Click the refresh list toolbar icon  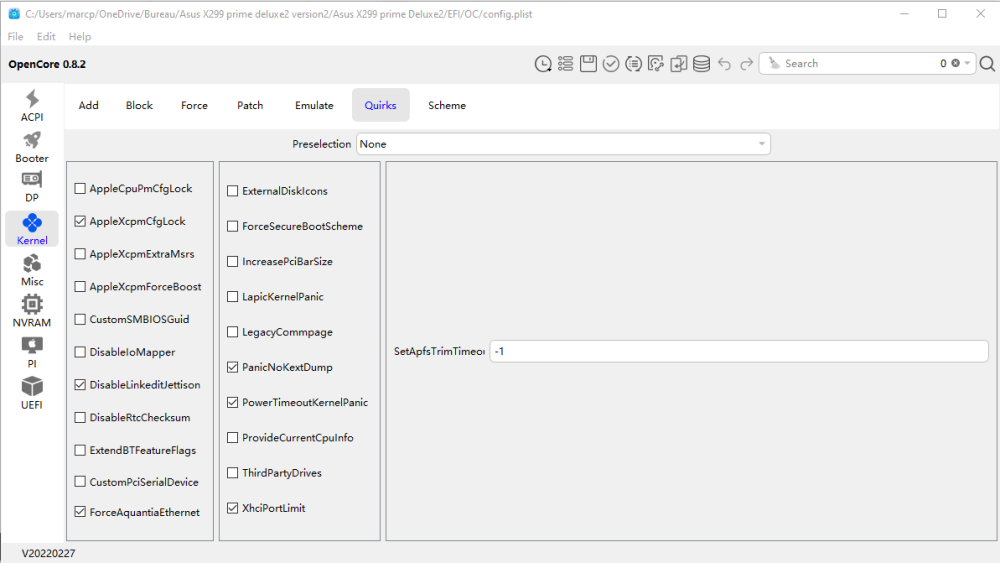[633, 64]
